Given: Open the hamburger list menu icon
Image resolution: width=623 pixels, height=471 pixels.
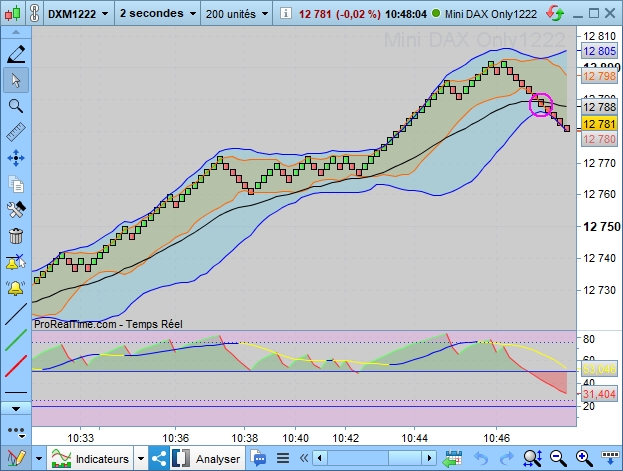Looking at the screenshot, I should (x=283, y=459).
